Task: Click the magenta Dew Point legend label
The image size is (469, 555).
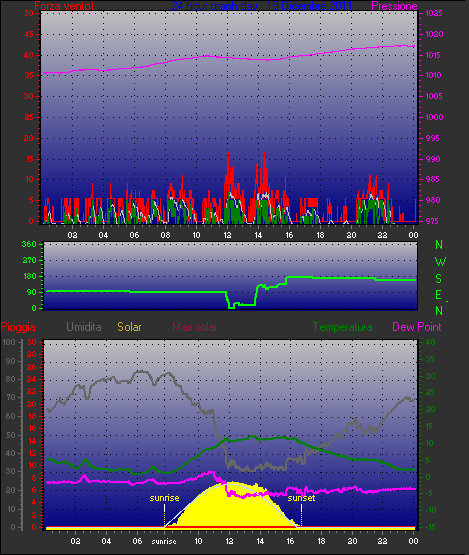Action: coord(417,327)
